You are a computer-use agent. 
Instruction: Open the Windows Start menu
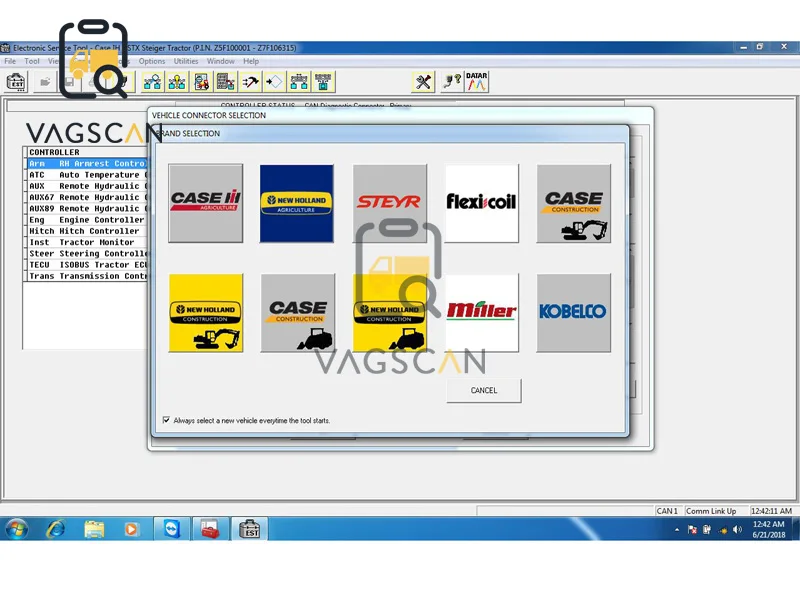point(16,529)
